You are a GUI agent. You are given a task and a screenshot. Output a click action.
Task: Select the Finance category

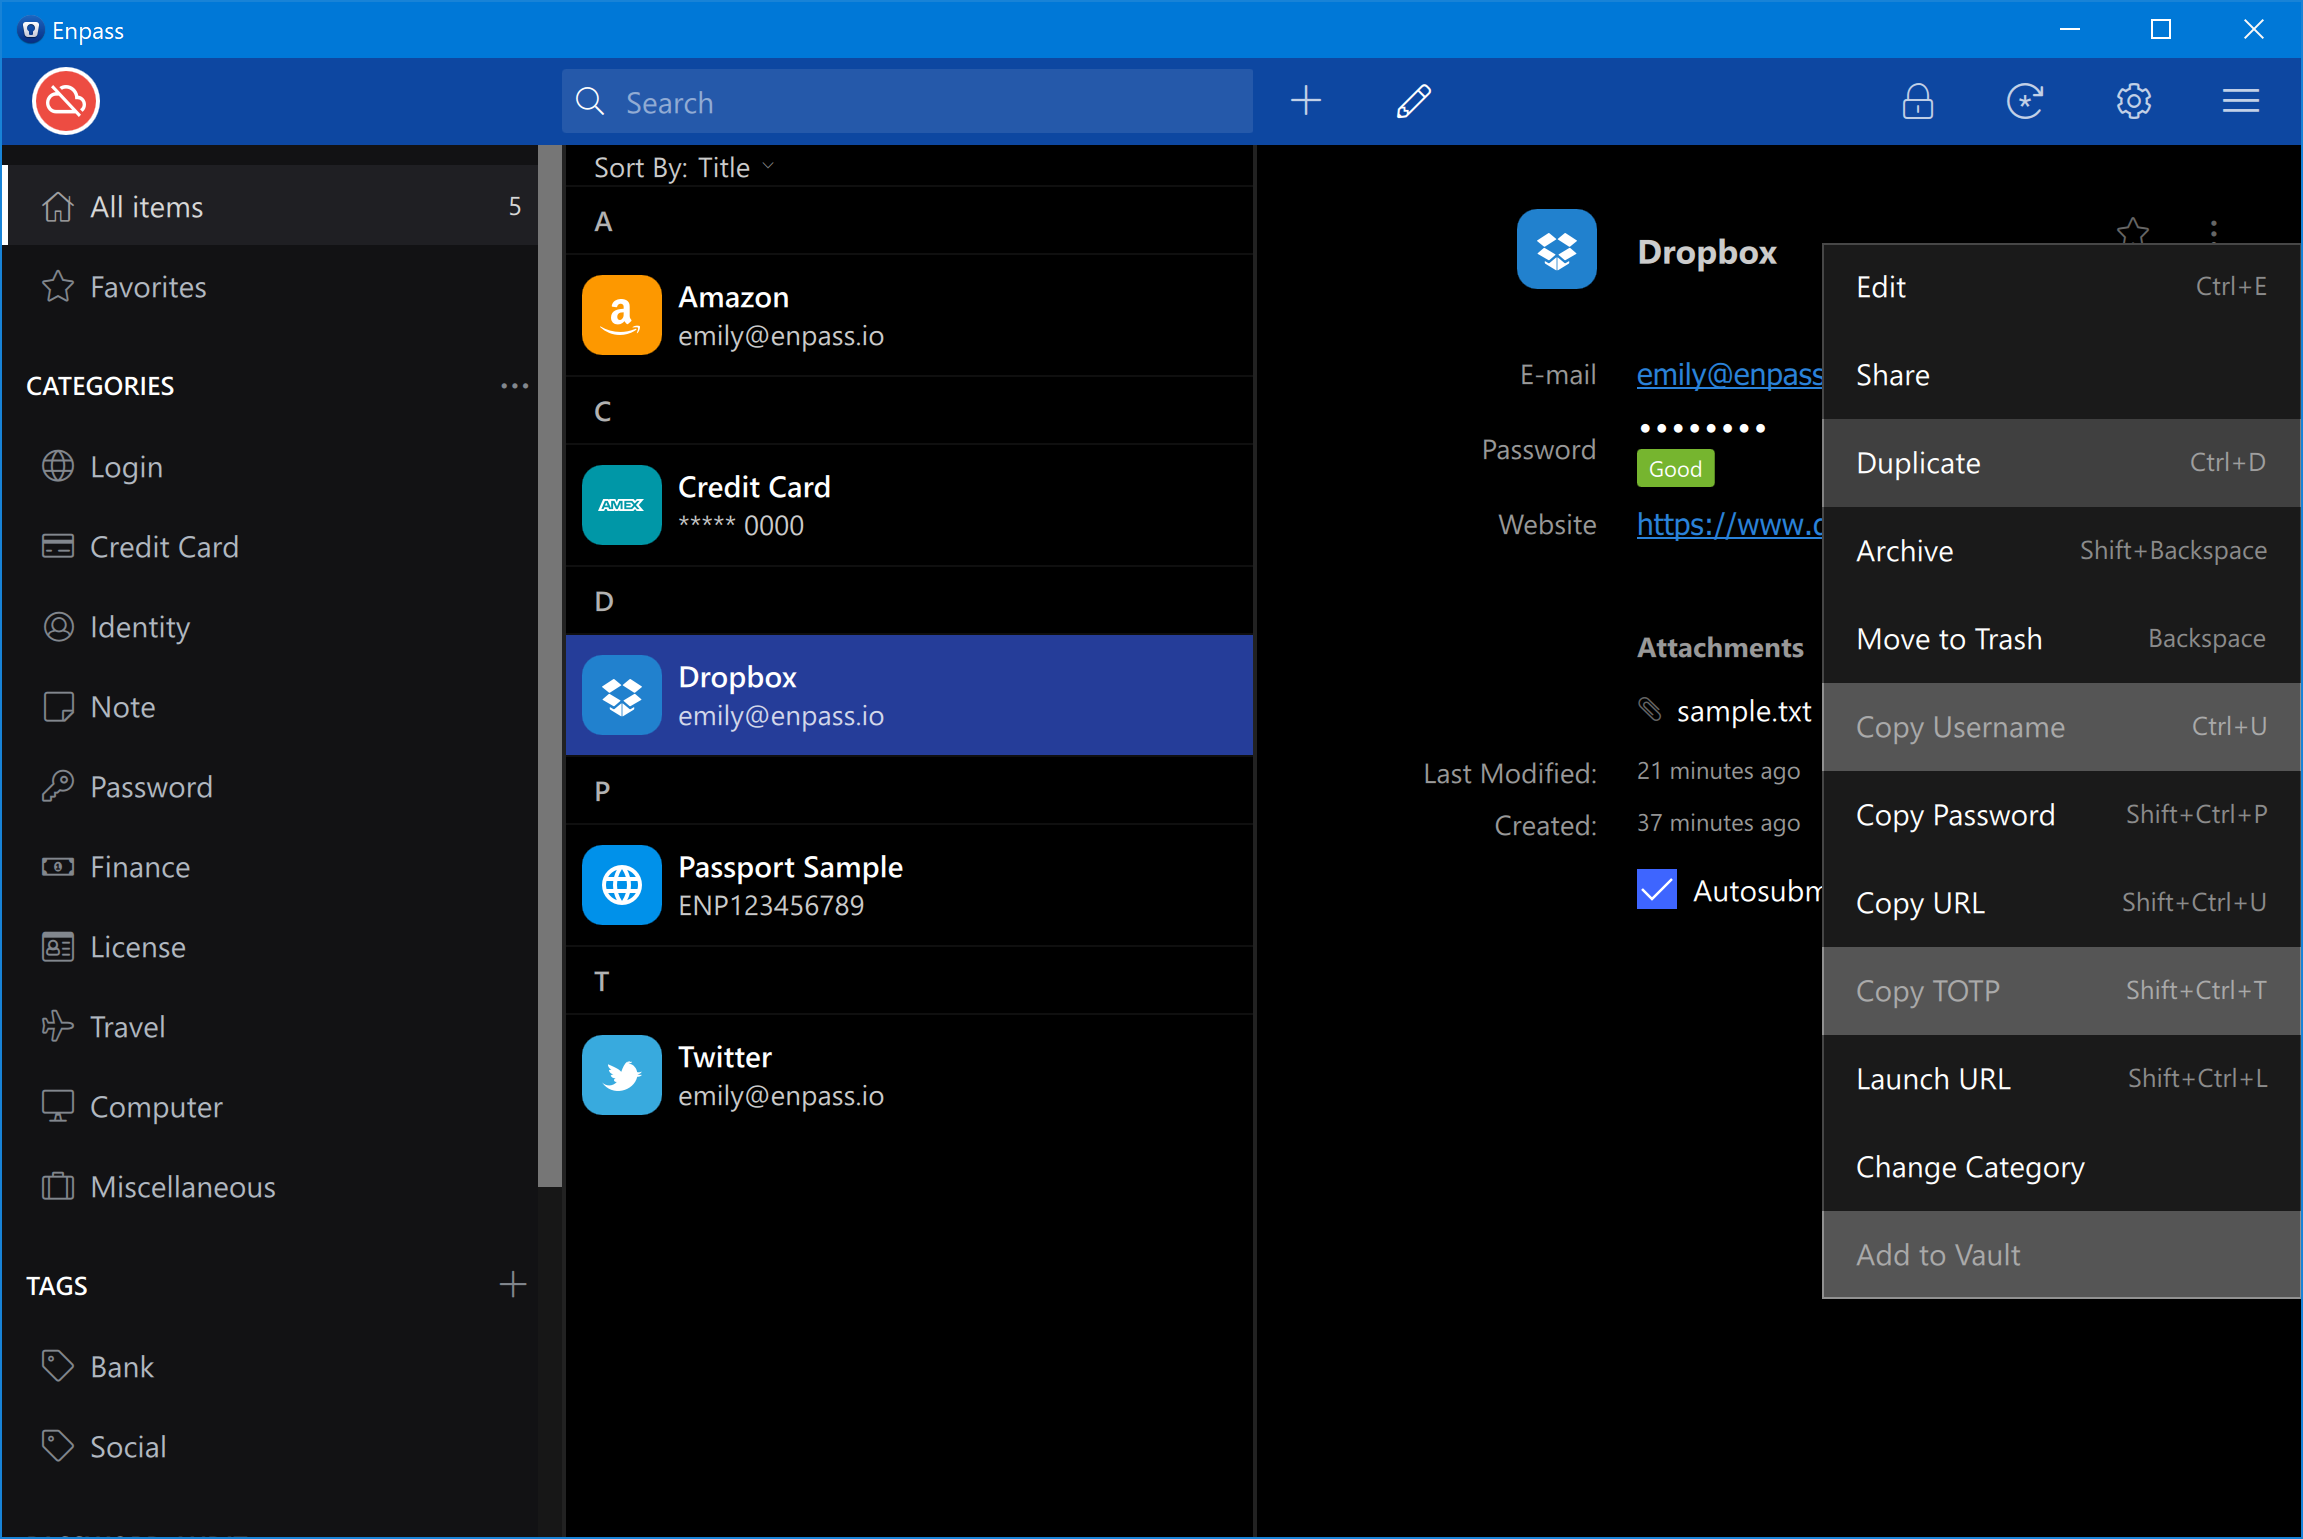click(270, 867)
